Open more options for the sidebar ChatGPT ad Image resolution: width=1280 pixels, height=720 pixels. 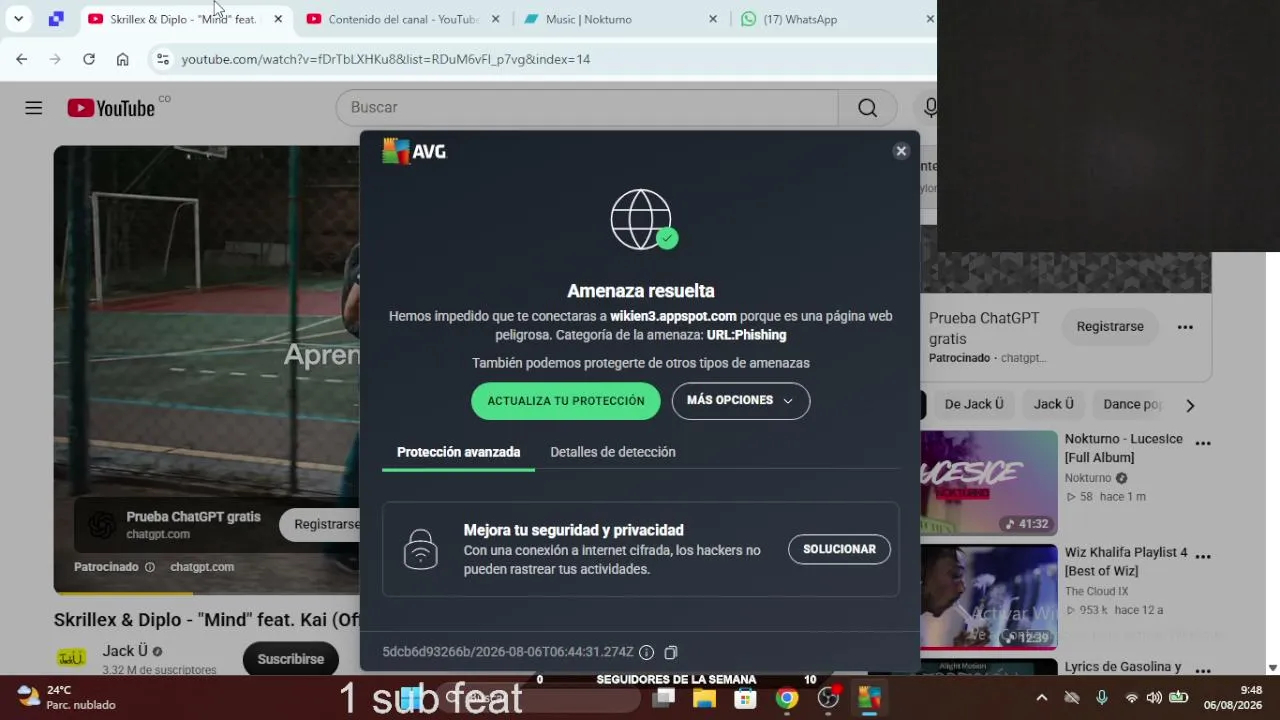tap(1185, 327)
